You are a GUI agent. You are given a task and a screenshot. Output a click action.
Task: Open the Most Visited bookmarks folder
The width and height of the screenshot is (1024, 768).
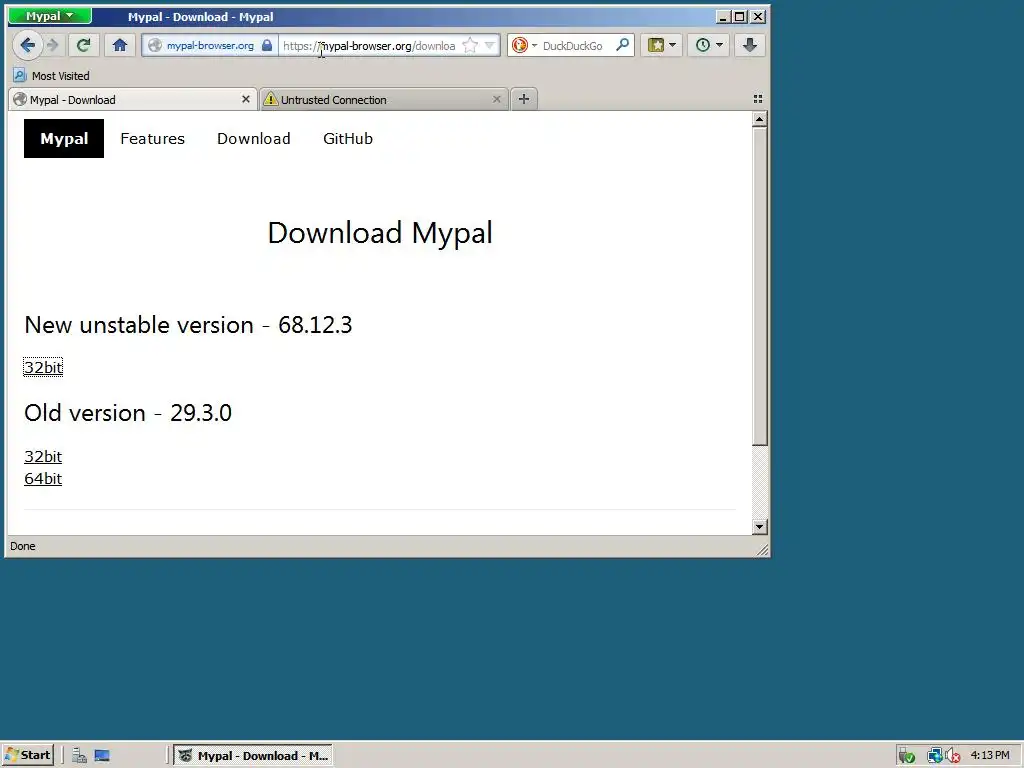52,76
